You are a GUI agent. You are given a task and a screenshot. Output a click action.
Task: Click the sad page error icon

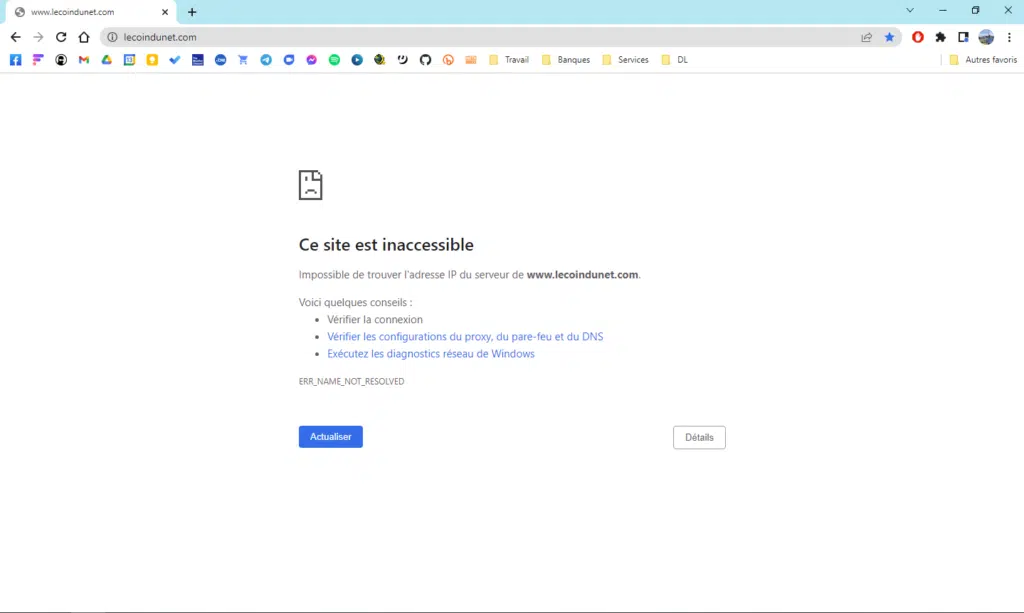pos(310,185)
